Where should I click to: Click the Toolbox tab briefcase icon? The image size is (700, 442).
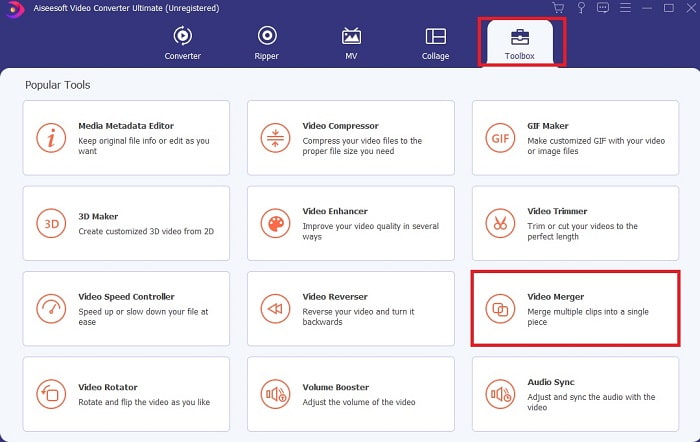click(520, 37)
